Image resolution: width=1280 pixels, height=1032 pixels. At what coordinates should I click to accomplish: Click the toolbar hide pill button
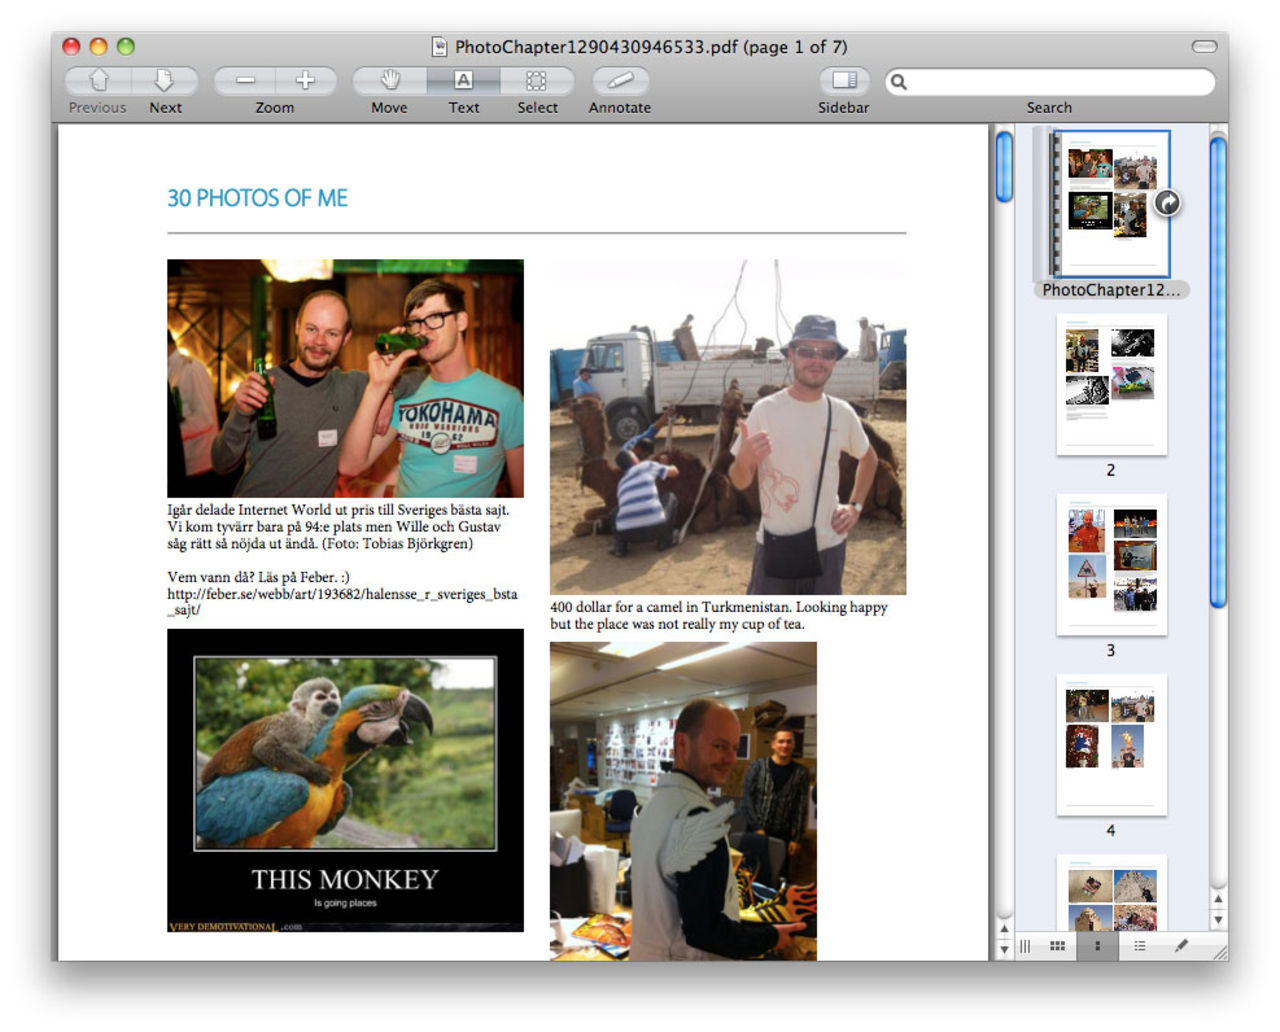point(1204,47)
